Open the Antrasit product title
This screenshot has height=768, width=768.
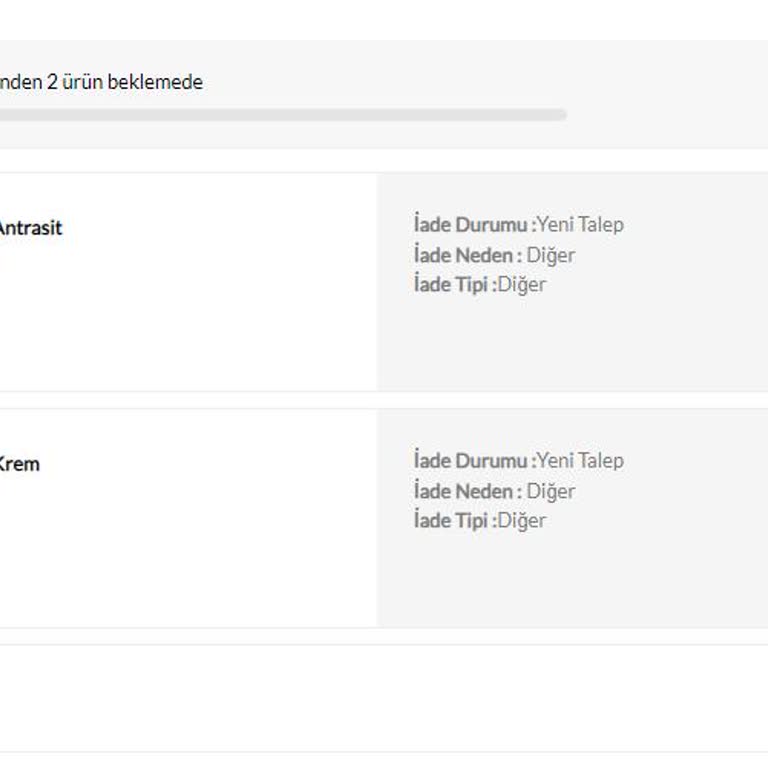(x=30, y=228)
